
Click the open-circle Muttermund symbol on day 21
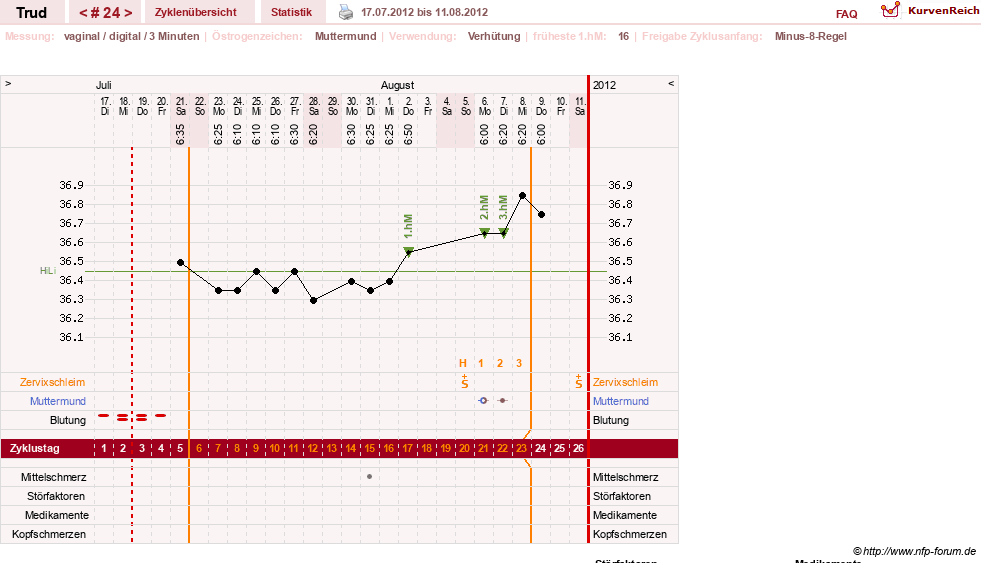(x=483, y=400)
